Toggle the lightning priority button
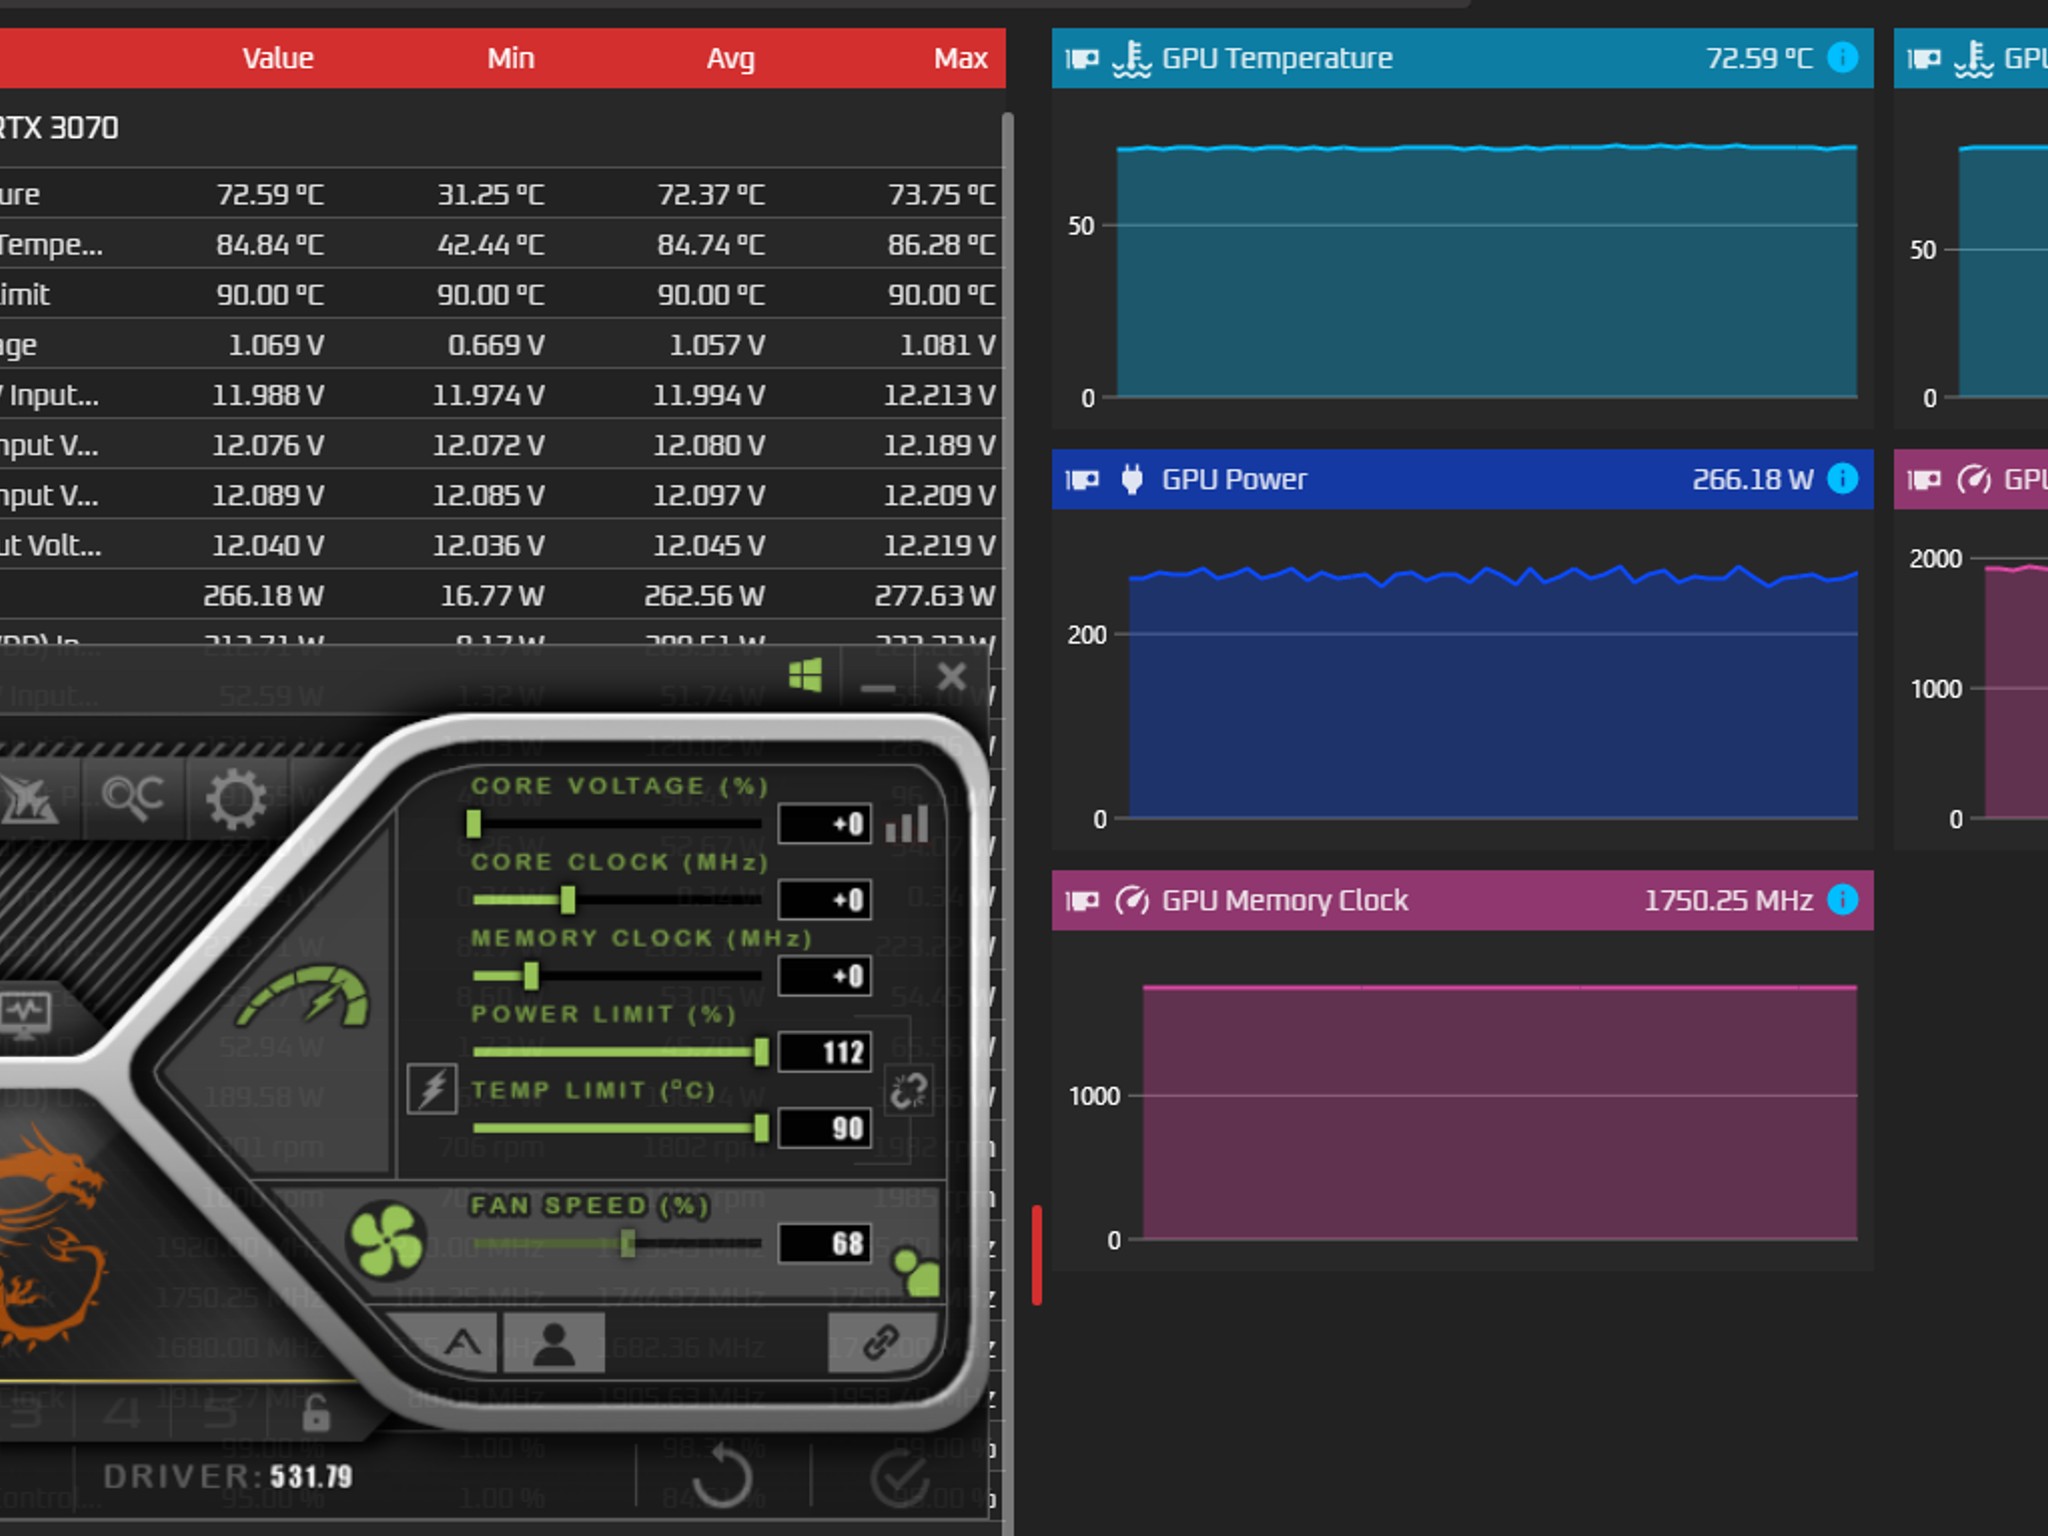 click(x=432, y=1089)
